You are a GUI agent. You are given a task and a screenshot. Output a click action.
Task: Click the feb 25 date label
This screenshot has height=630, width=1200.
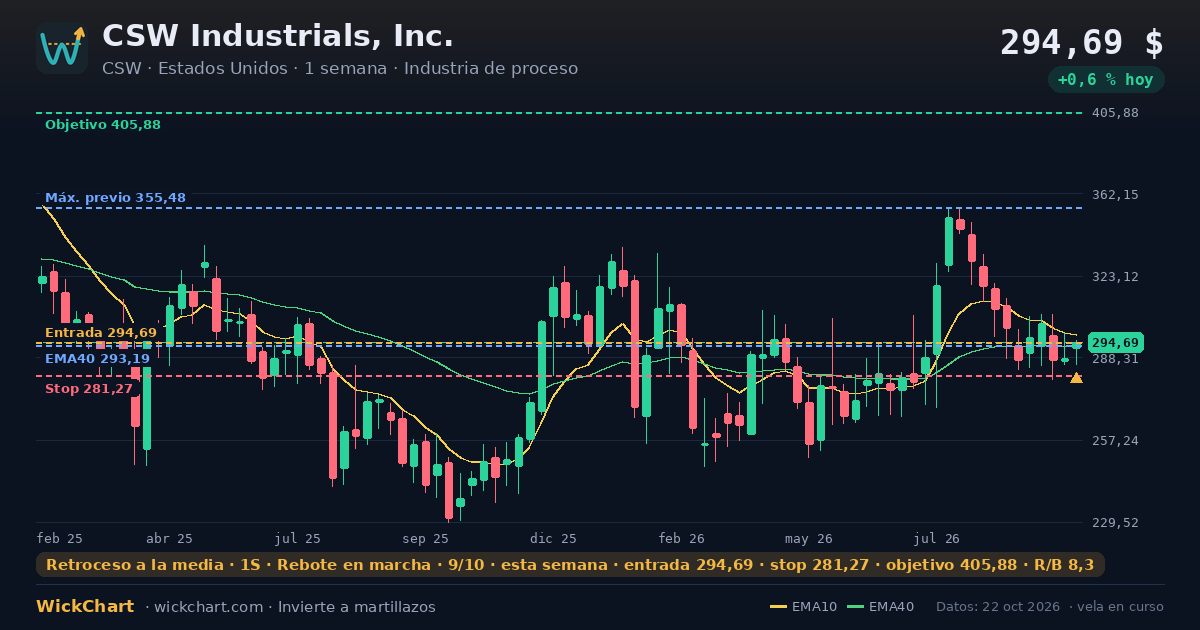(60, 539)
